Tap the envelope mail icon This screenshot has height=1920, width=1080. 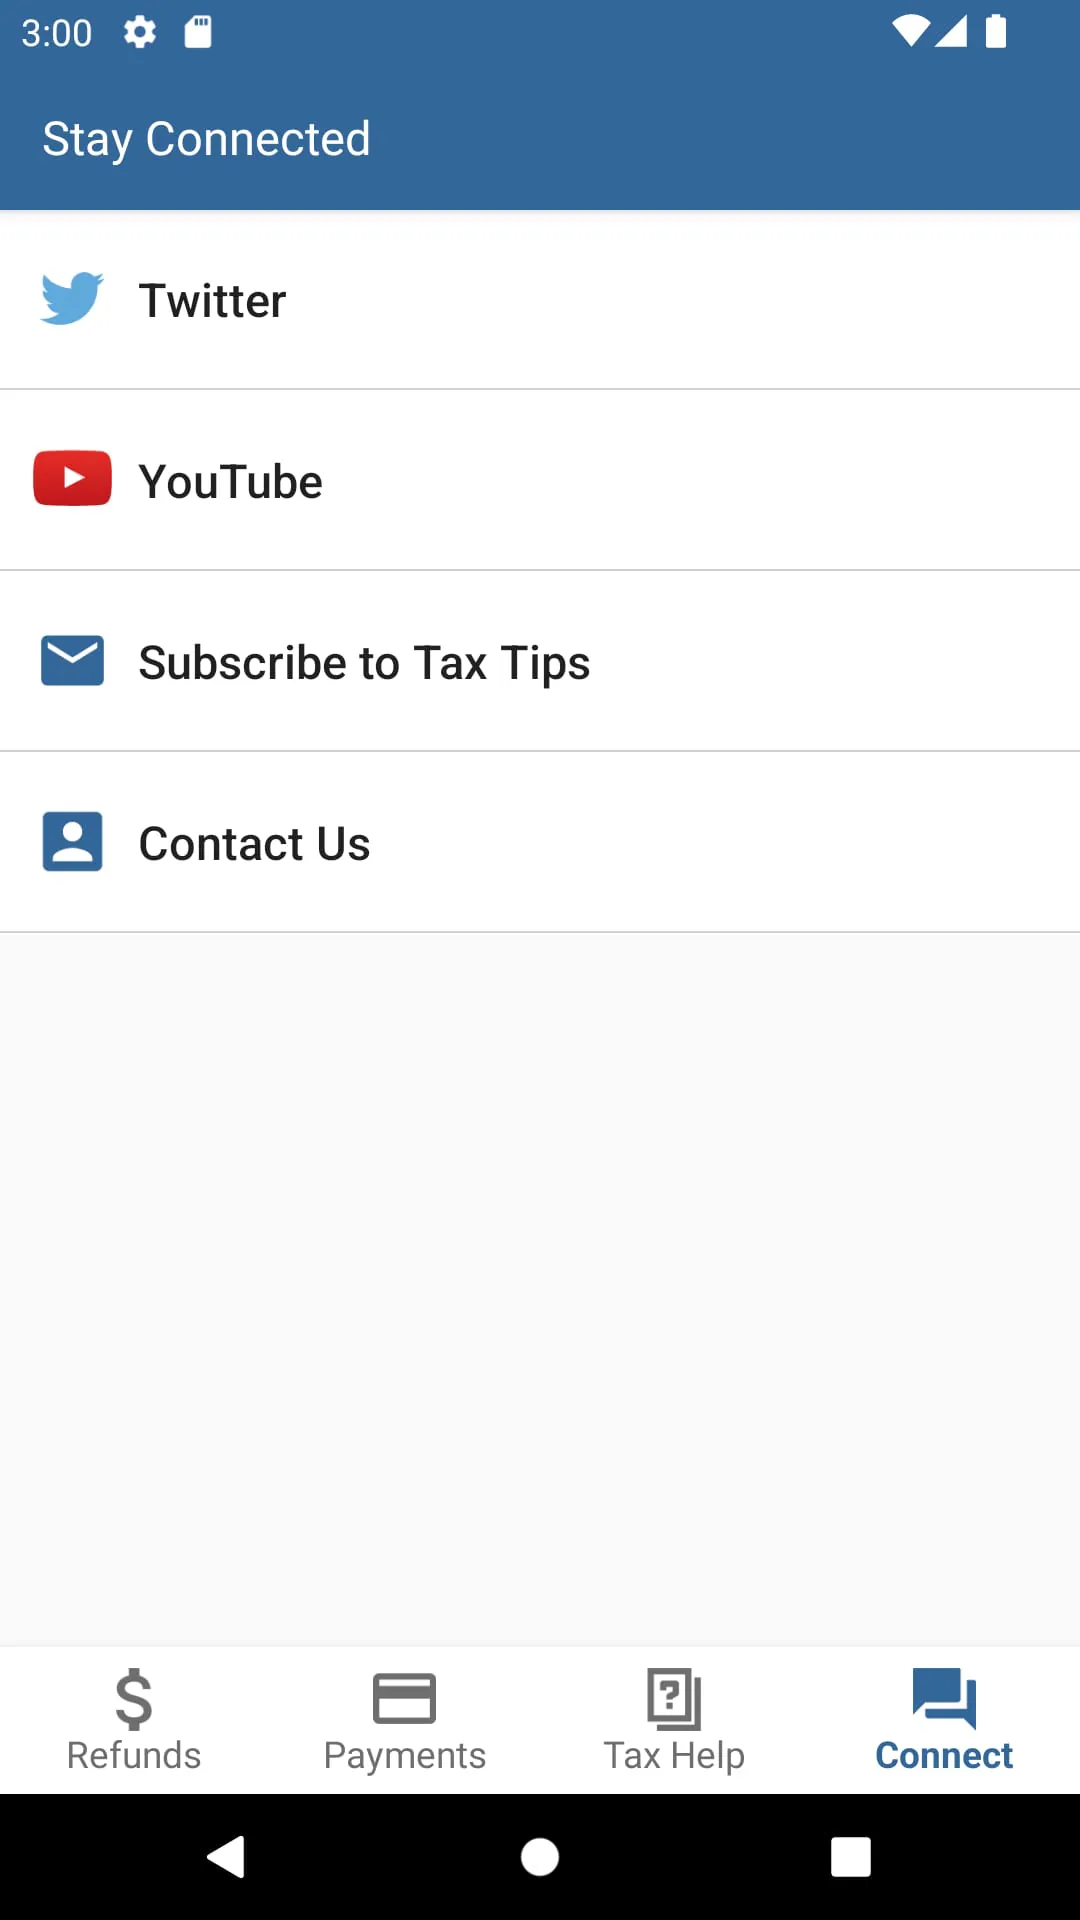(72, 660)
